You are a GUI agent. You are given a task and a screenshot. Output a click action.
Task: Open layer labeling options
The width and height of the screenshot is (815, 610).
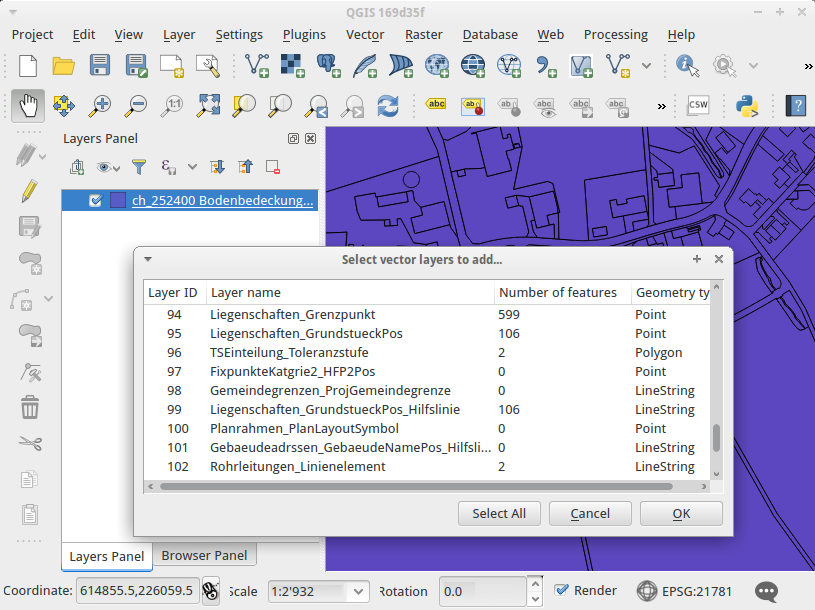(x=436, y=104)
